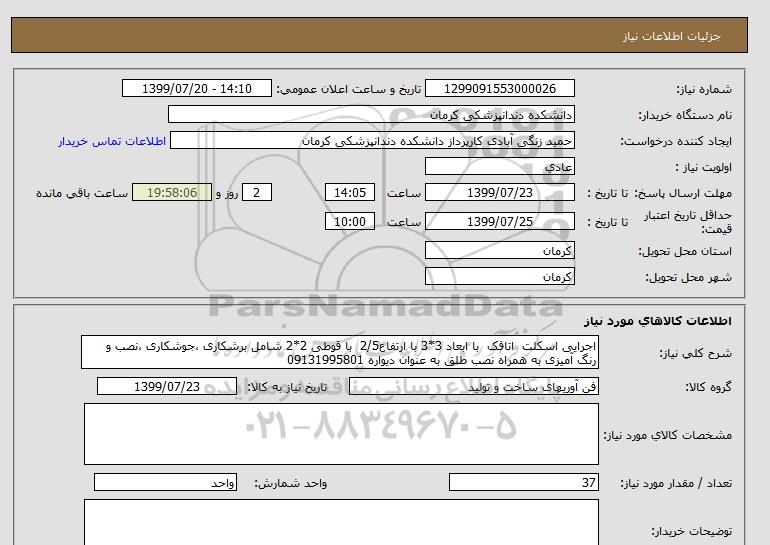The image size is (770, 545).
Task: Open the اطلاعات تماس خریدار link
Action: pyautogui.click(x=112, y=141)
